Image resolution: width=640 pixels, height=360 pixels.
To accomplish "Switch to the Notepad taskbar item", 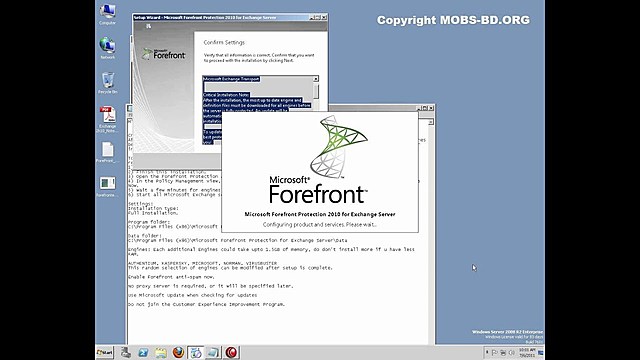I will coord(213,352).
